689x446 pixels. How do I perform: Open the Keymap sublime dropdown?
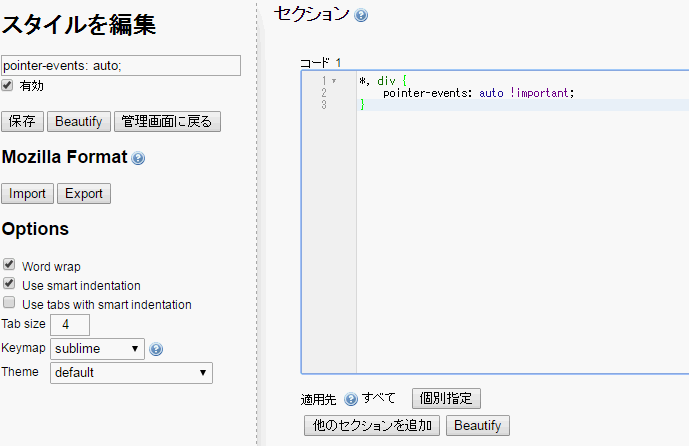pos(97,349)
